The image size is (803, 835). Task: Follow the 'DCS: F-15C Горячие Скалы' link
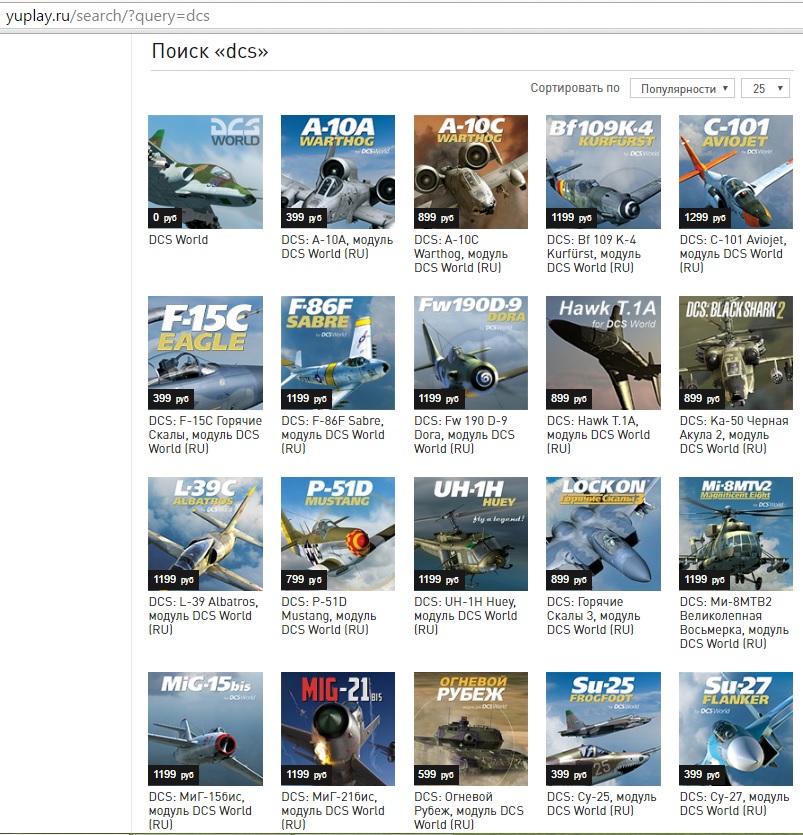click(x=206, y=435)
